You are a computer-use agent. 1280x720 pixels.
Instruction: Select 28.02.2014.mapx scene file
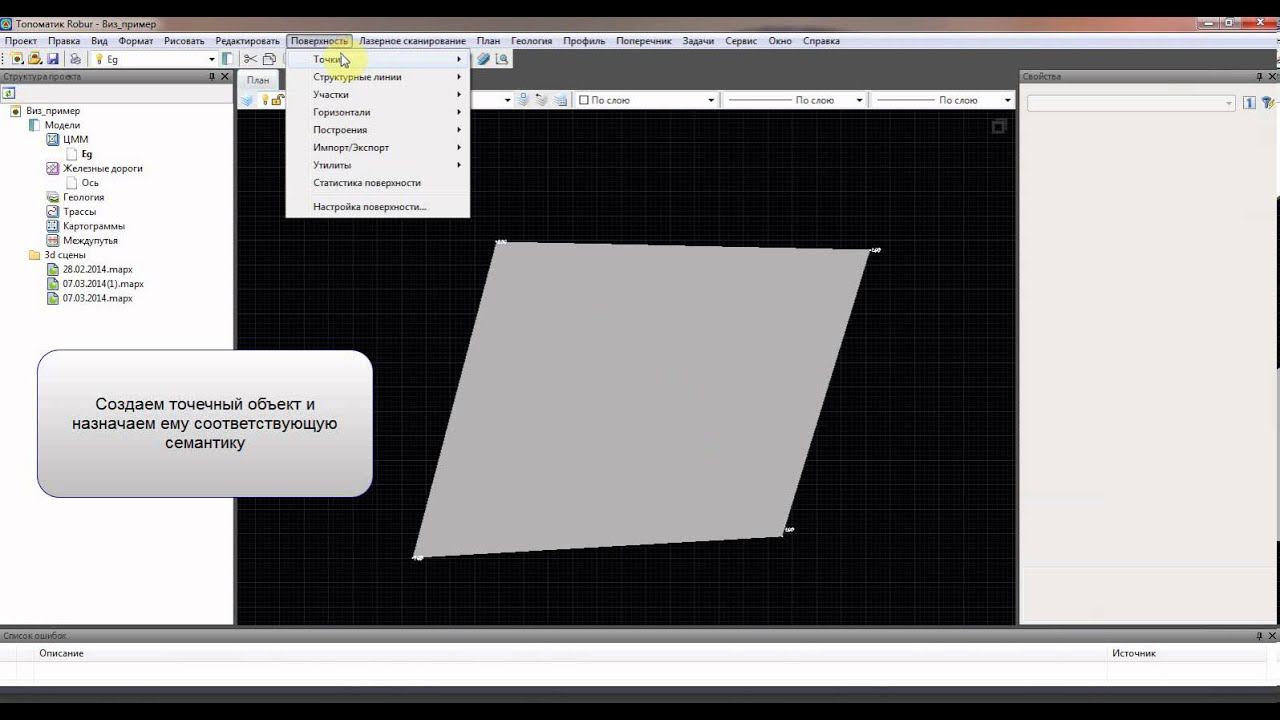(x=97, y=270)
